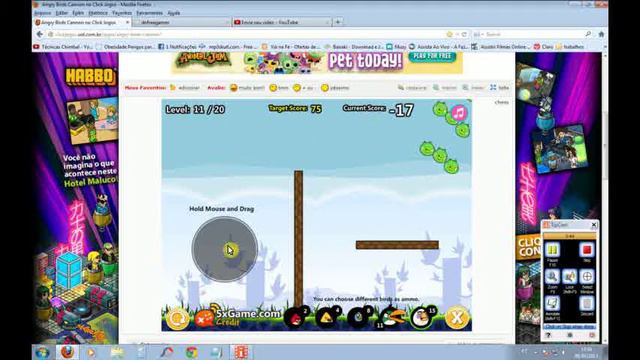Screen dimensions: 640x360
Task: Open the Ferramentas menu in Firefox
Action: click(149, 13)
